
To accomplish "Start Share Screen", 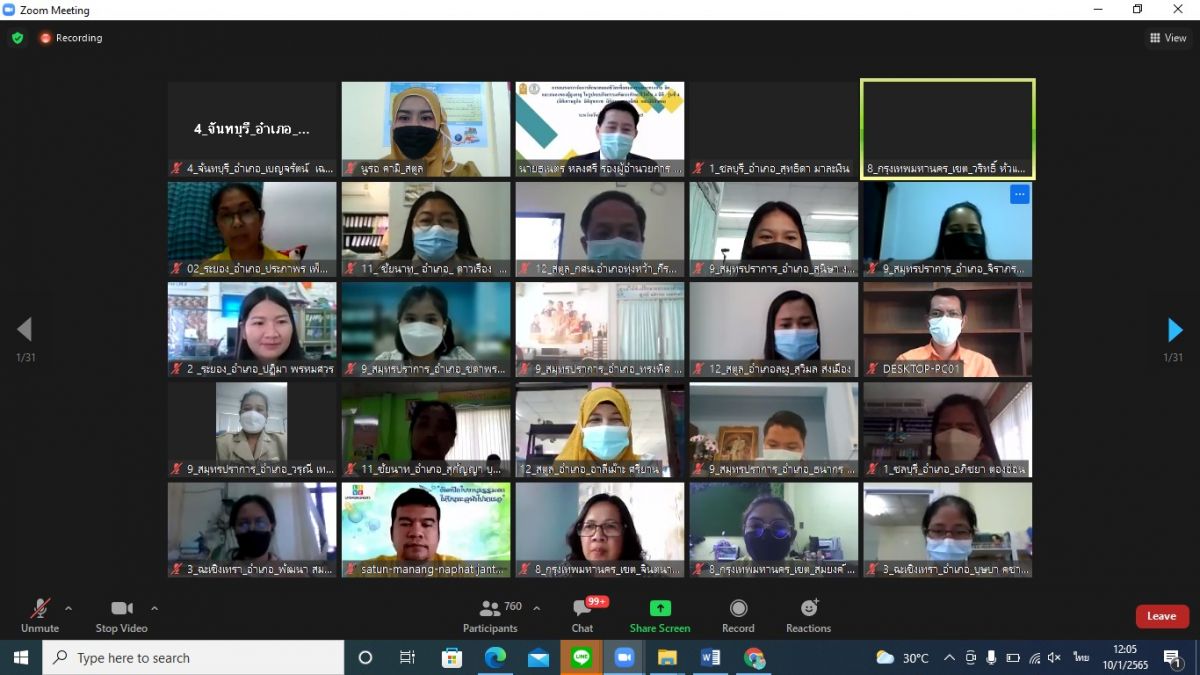I will point(660,615).
